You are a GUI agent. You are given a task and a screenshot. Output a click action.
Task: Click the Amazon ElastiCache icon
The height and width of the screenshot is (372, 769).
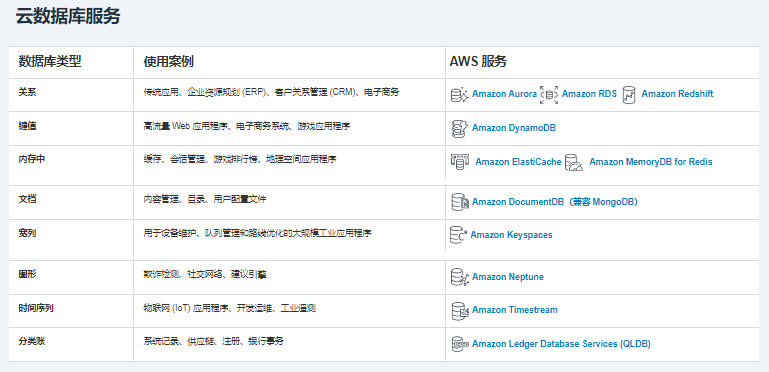click(x=460, y=161)
